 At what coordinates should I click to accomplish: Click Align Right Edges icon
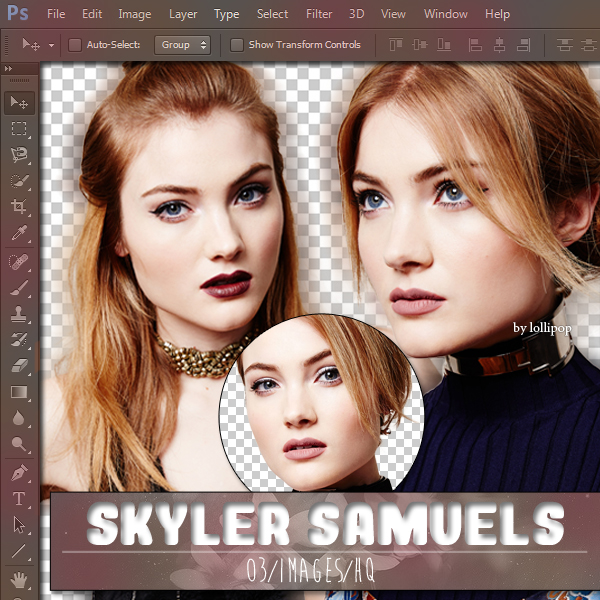tap(523, 45)
